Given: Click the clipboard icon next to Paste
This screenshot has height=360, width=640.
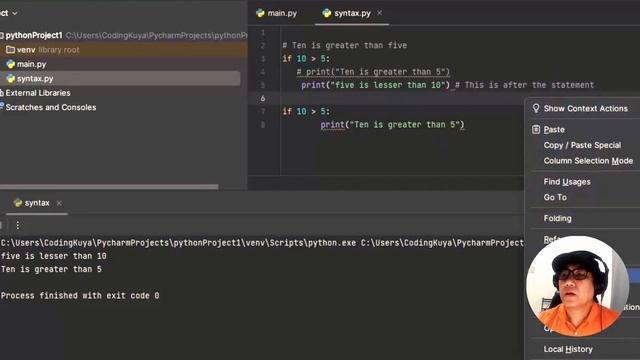Looking at the screenshot, I should point(536,129).
